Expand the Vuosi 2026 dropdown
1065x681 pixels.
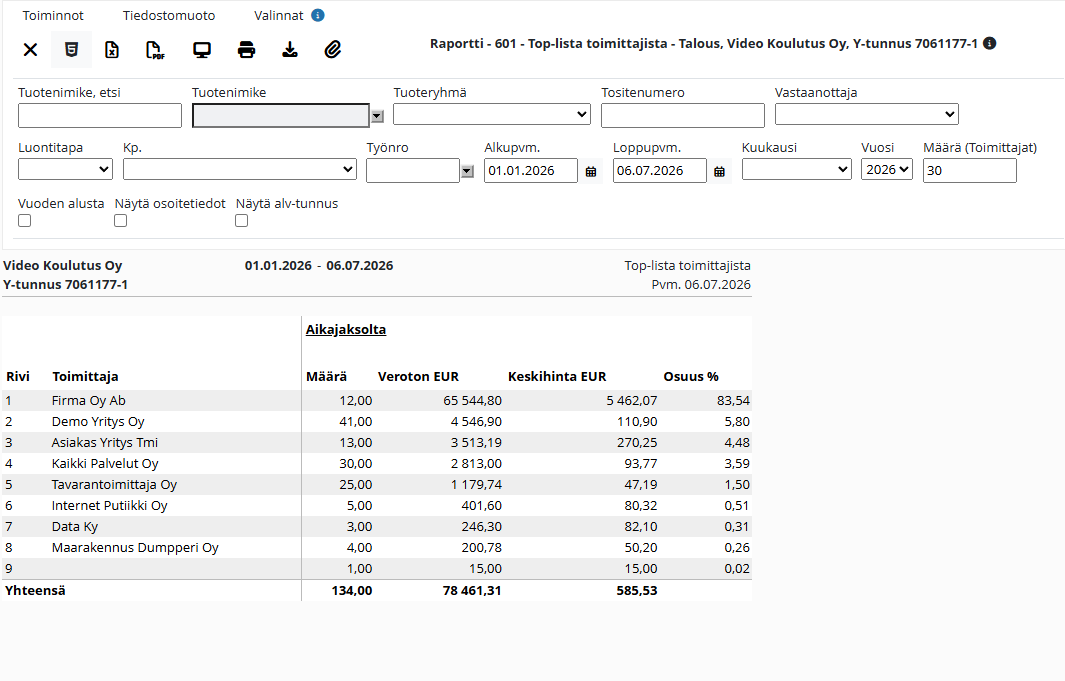point(886,170)
